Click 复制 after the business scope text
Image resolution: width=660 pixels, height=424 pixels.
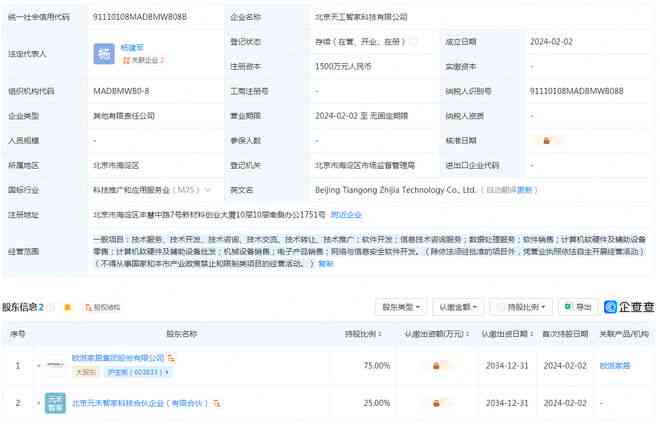(x=326, y=264)
